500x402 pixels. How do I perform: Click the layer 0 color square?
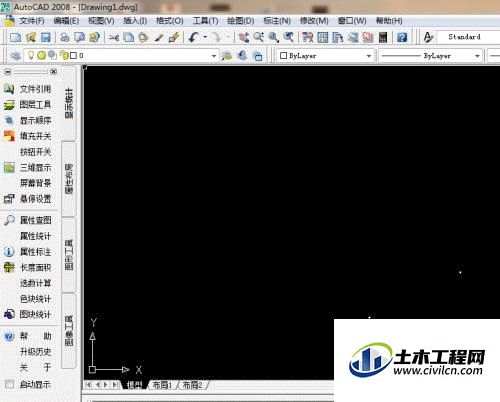[73, 56]
